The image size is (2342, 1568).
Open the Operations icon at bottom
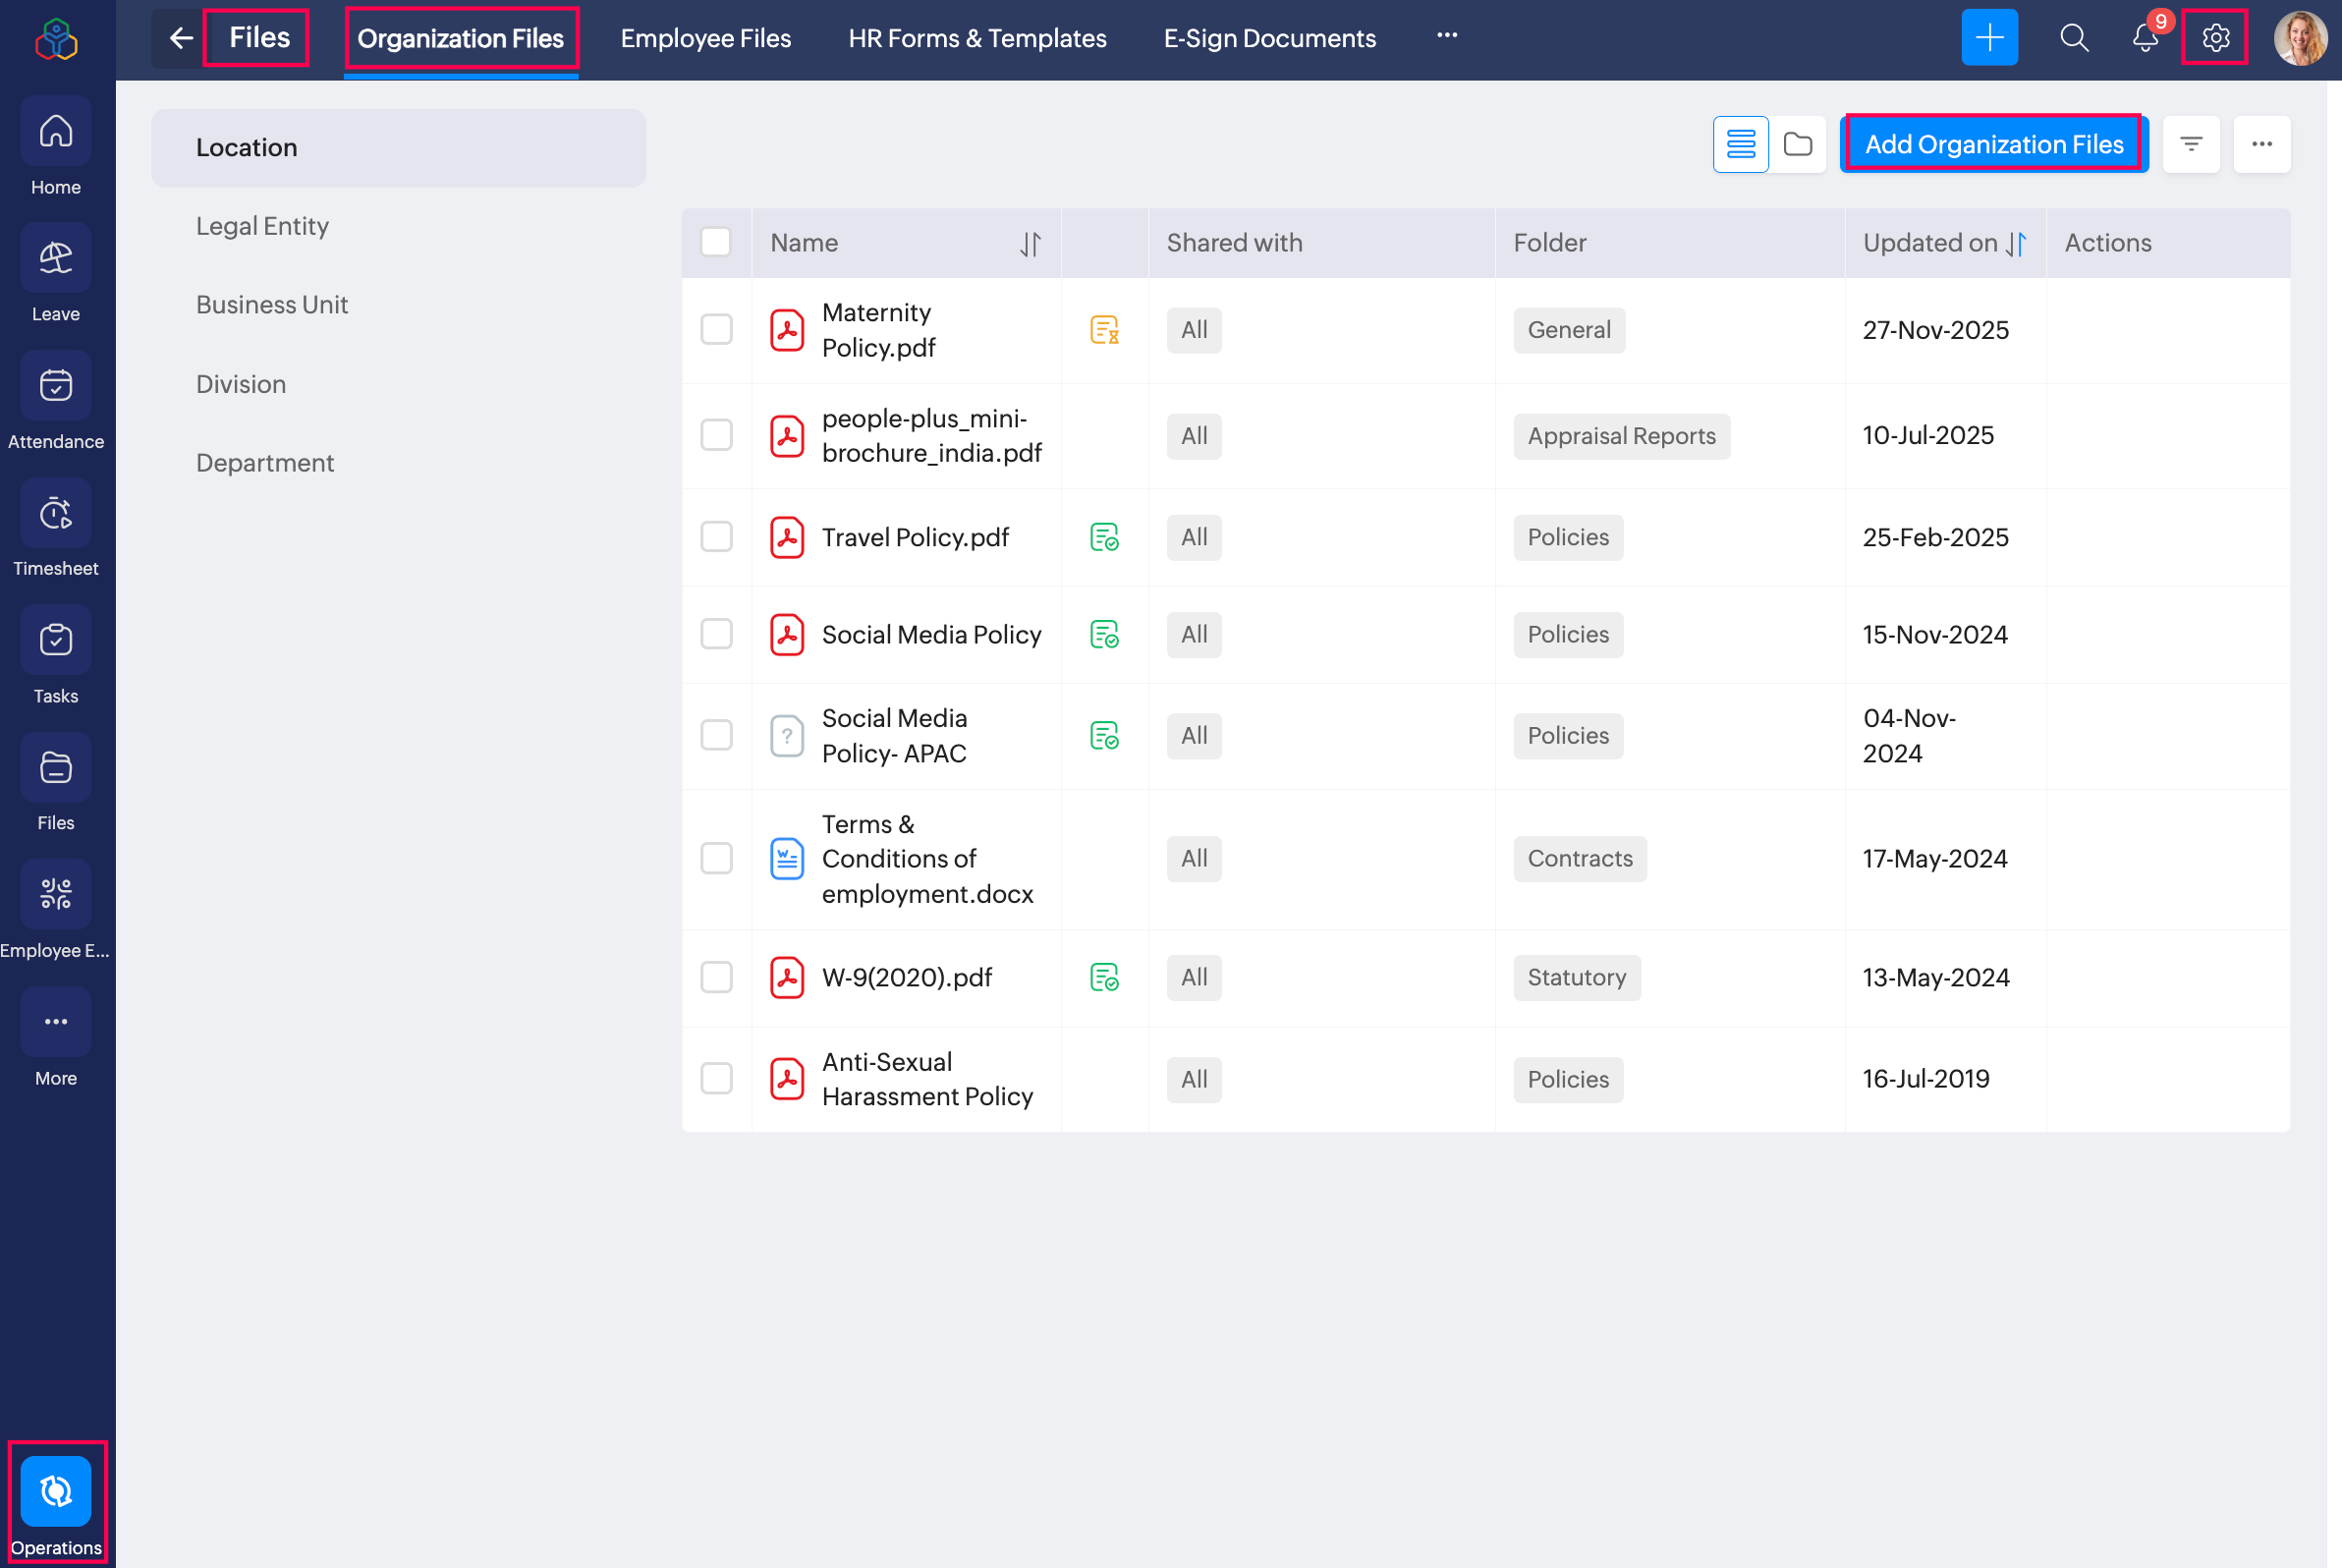tap(56, 1491)
